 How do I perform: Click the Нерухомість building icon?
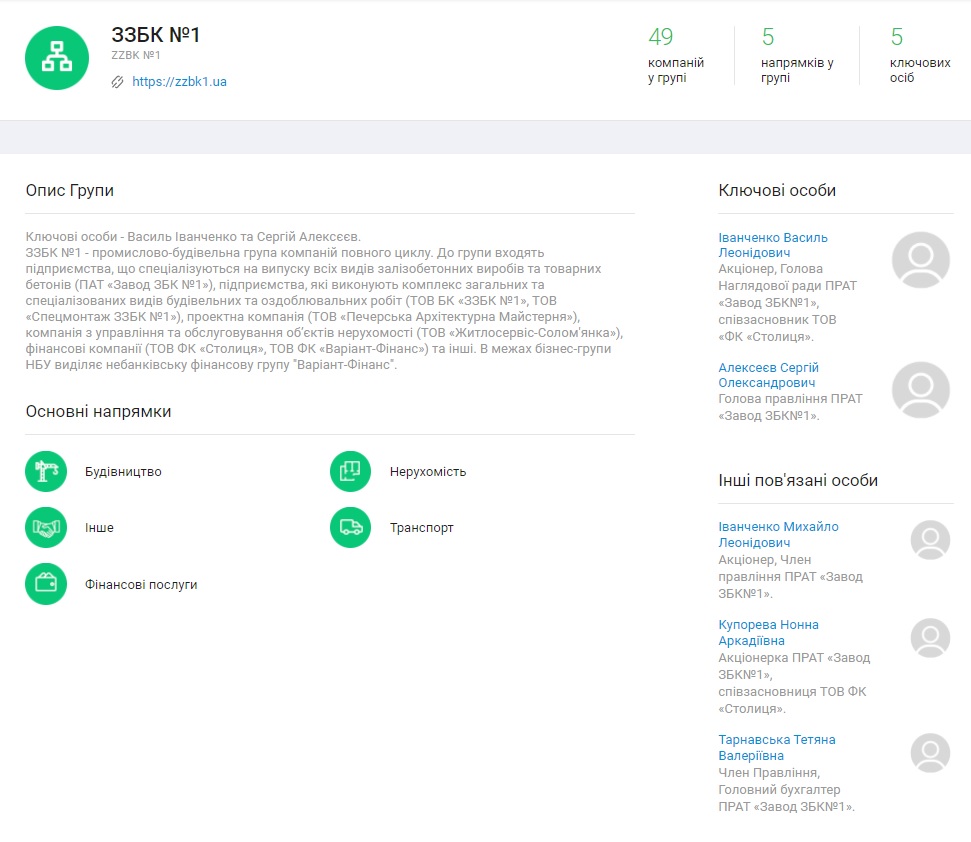tap(350, 472)
